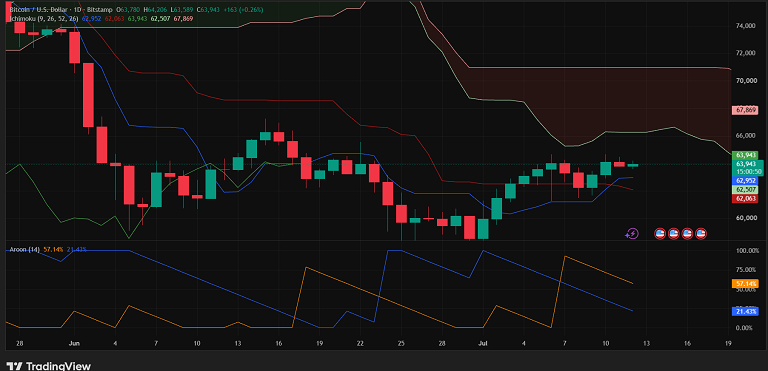The height and width of the screenshot is (371, 768).
Task: Click the leftmost US flag event icon
Action: coord(660,234)
